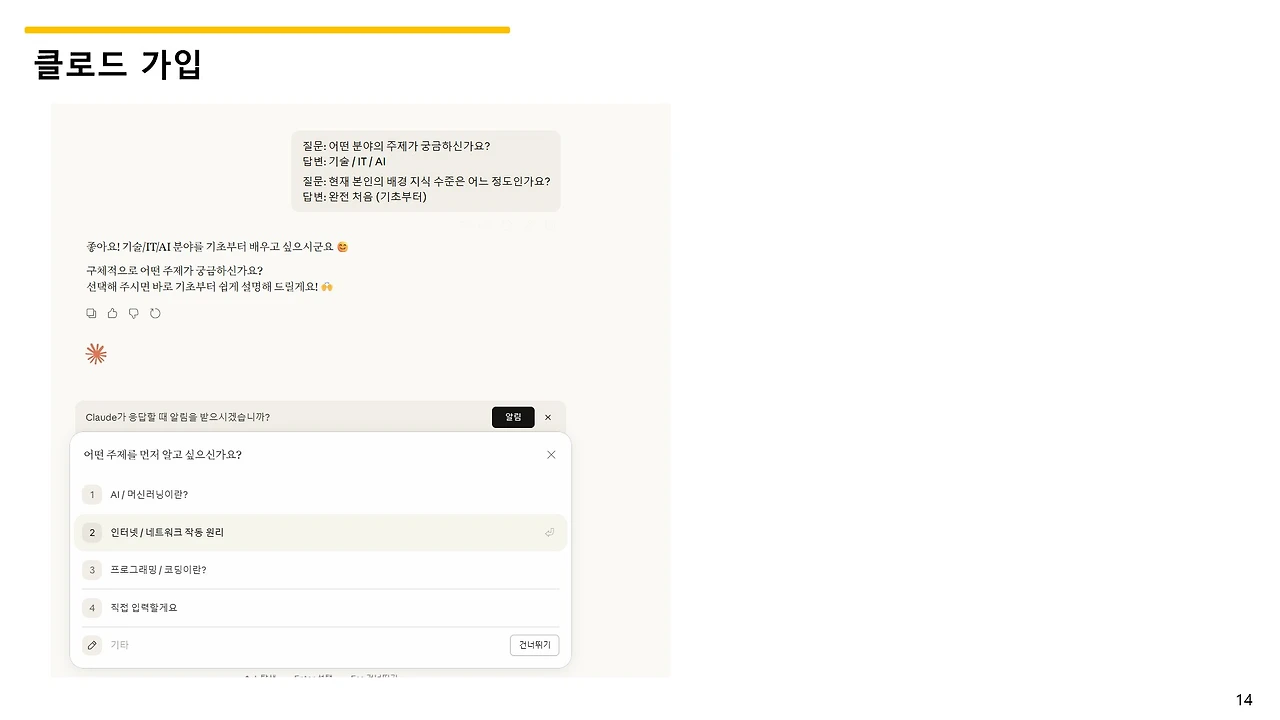
Task: Give the reply a thumbs up
Action: click(112, 313)
